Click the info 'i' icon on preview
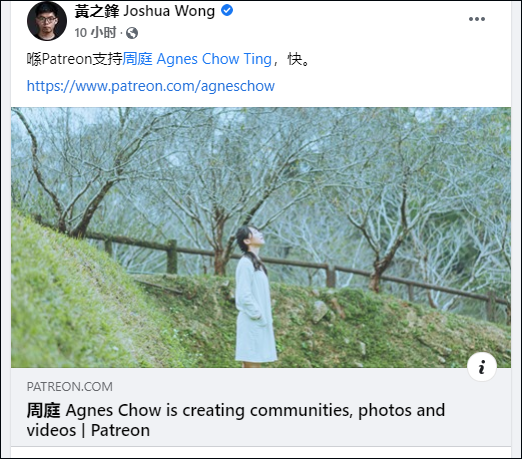The image size is (522, 459). point(482,367)
